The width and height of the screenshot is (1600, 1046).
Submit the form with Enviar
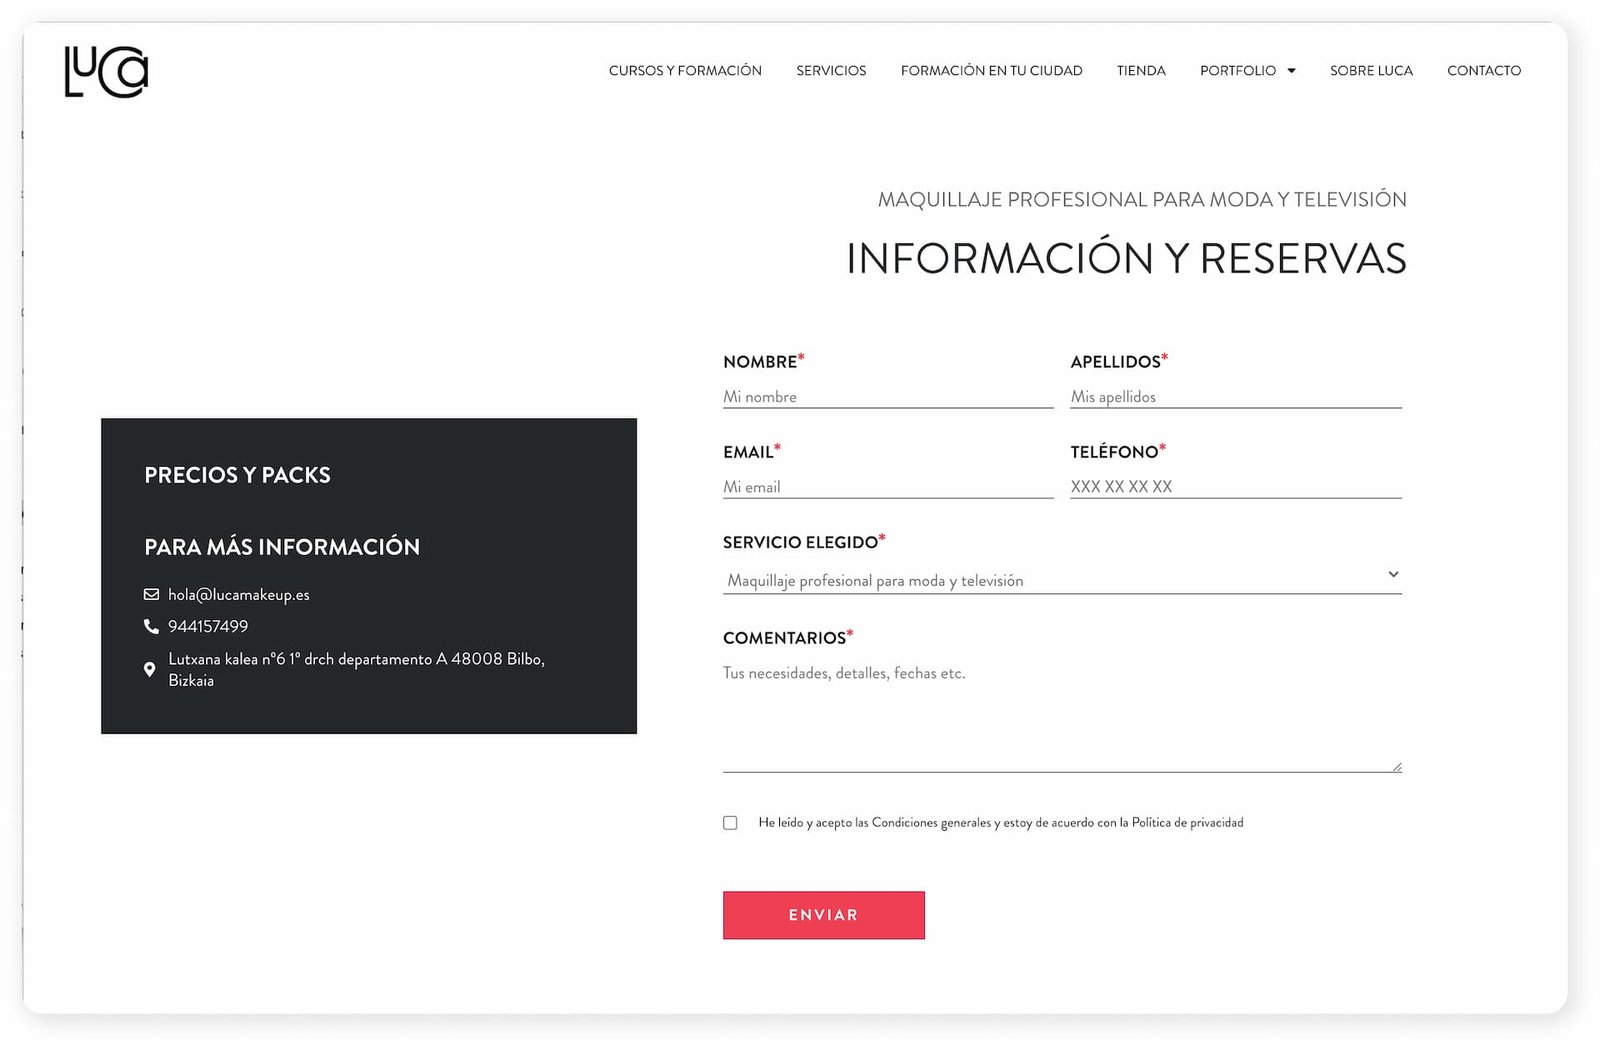tap(824, 915)
